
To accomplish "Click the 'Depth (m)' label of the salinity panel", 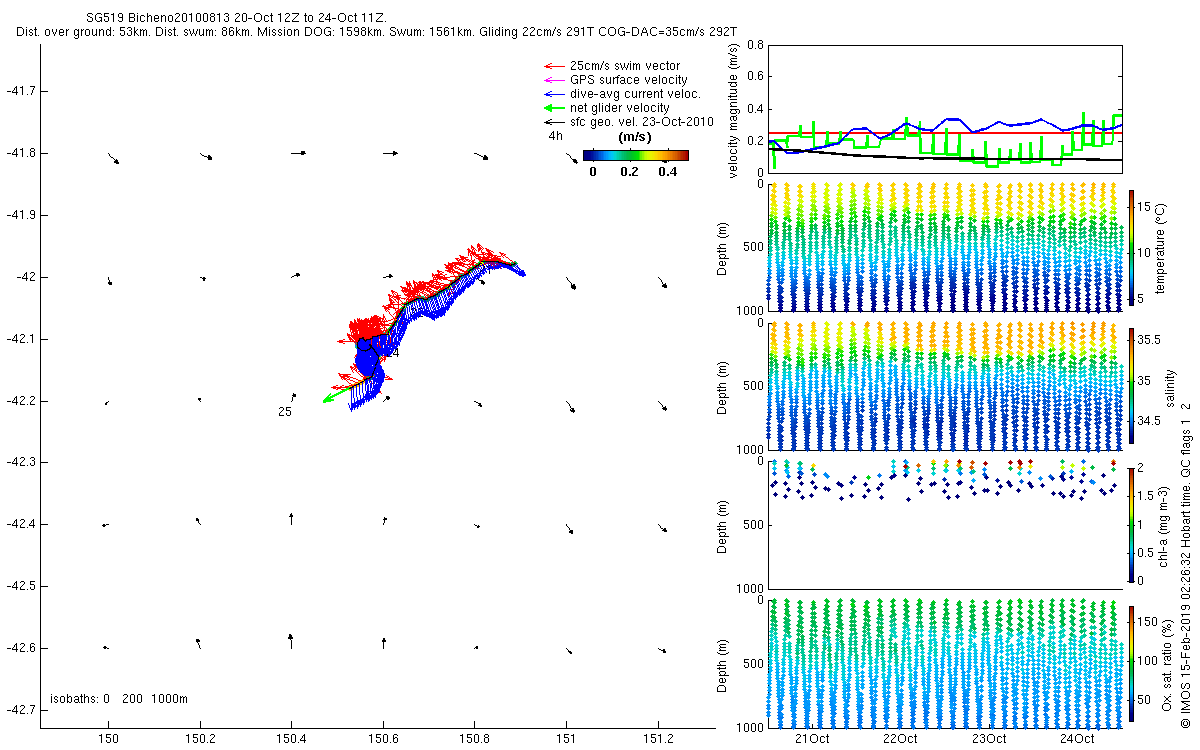I will click(724, 385).
